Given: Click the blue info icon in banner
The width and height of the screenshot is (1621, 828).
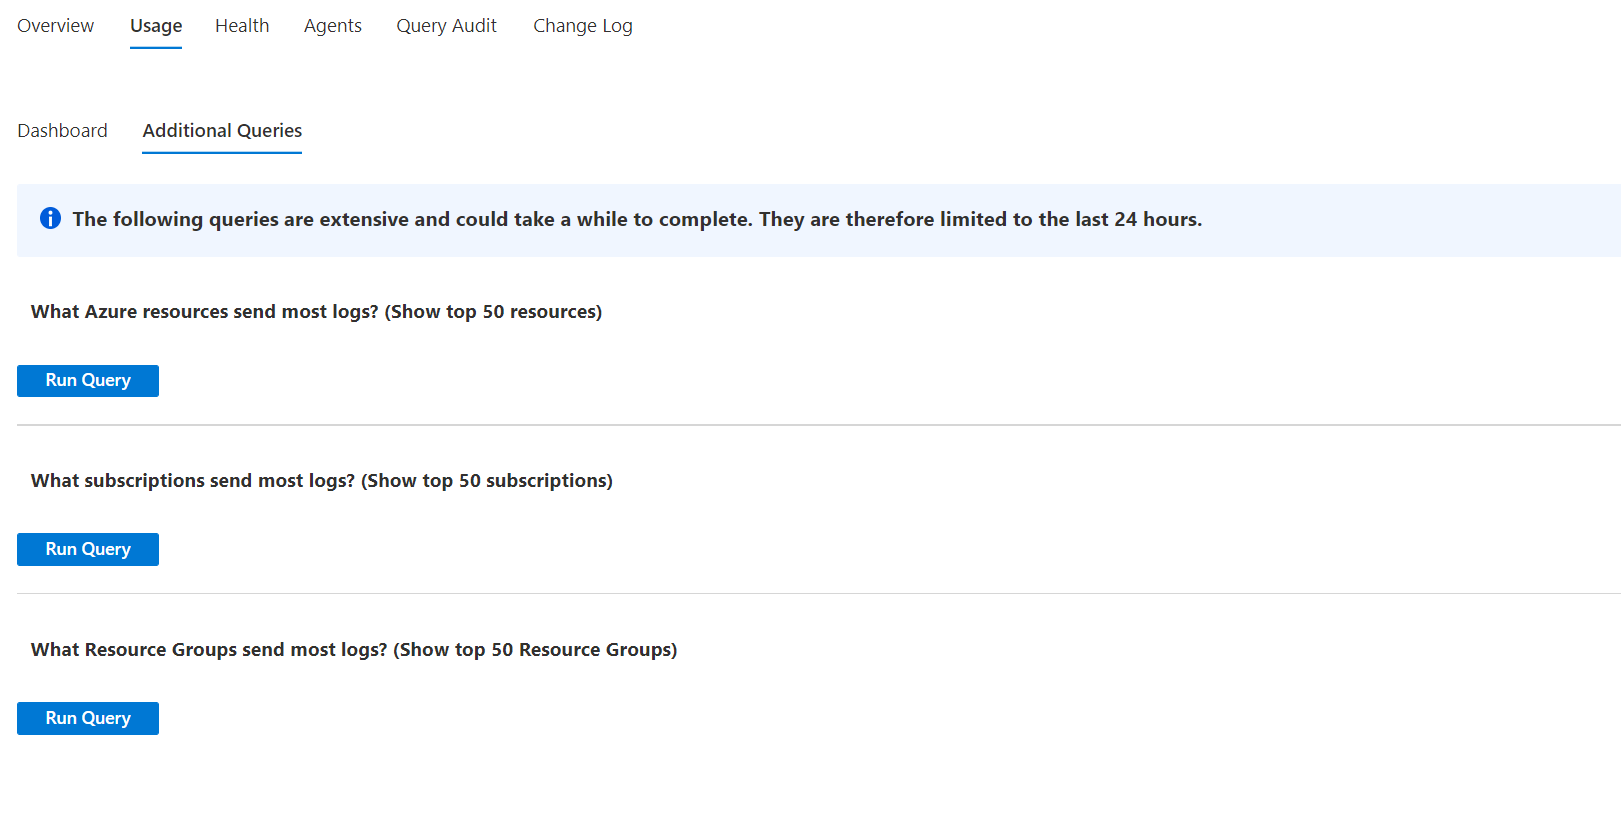Looking at the screenshot, I should 50,218.
